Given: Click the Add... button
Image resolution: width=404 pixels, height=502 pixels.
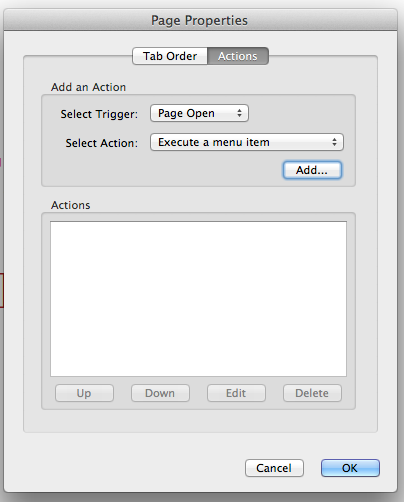Looking at the screenshot, I should pyautogui.click(x=312, y=170).
